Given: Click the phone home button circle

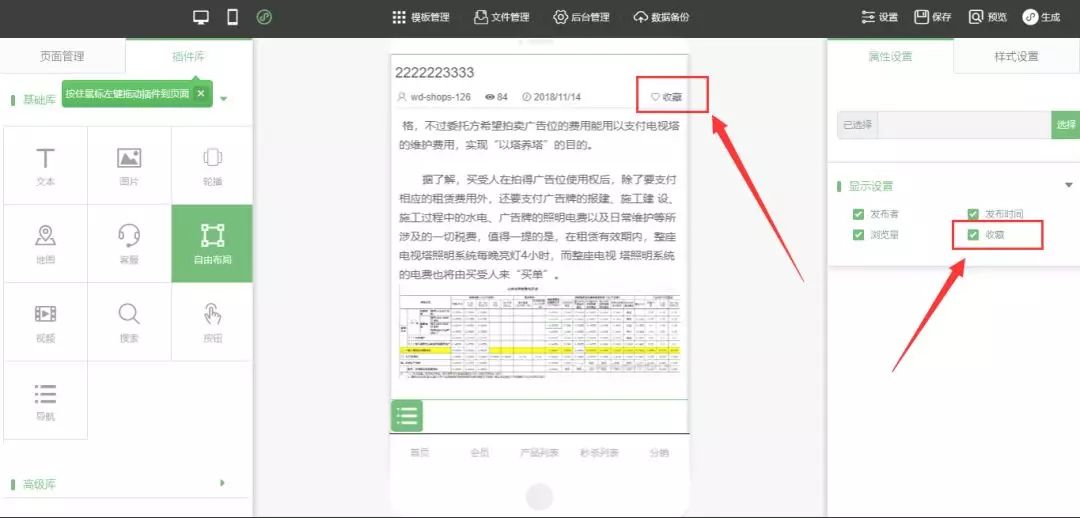Looking at the screenshot, I should 539,497.
